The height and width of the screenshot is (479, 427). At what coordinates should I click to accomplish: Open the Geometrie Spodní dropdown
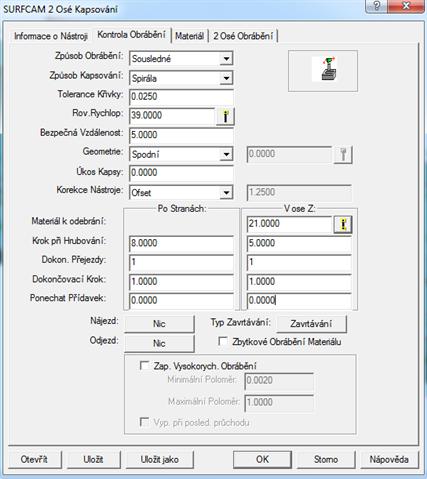coord(226,154)
